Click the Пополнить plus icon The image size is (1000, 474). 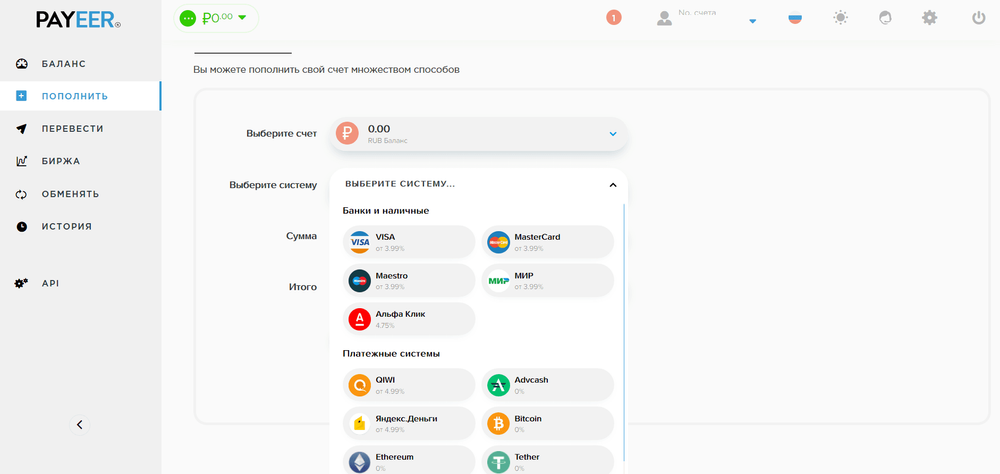point(22,96)
